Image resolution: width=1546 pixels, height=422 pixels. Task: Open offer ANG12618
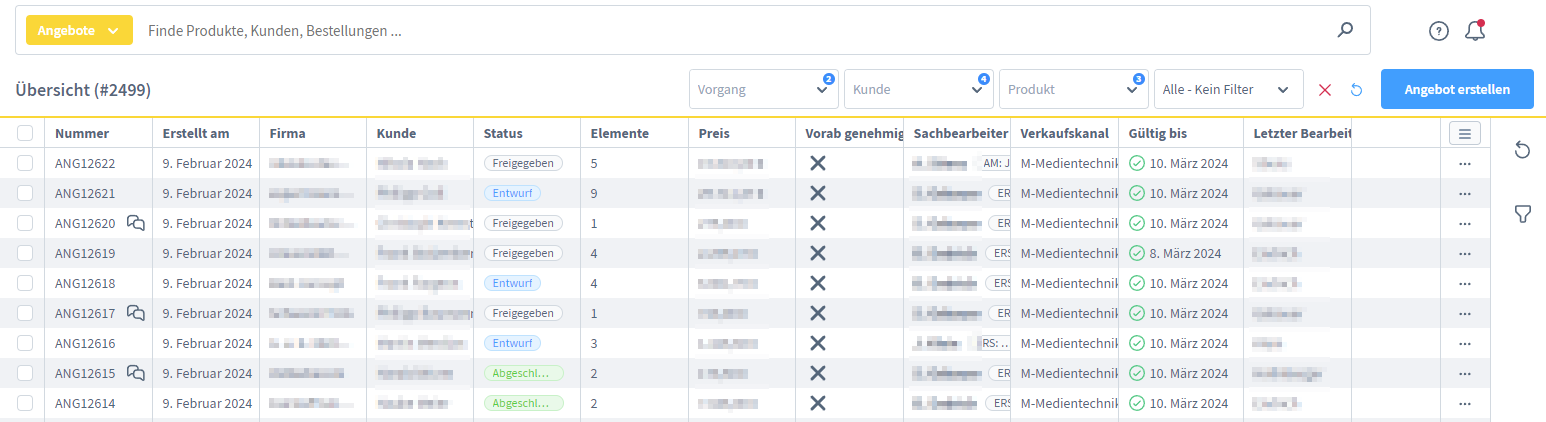tap(85, 283)
